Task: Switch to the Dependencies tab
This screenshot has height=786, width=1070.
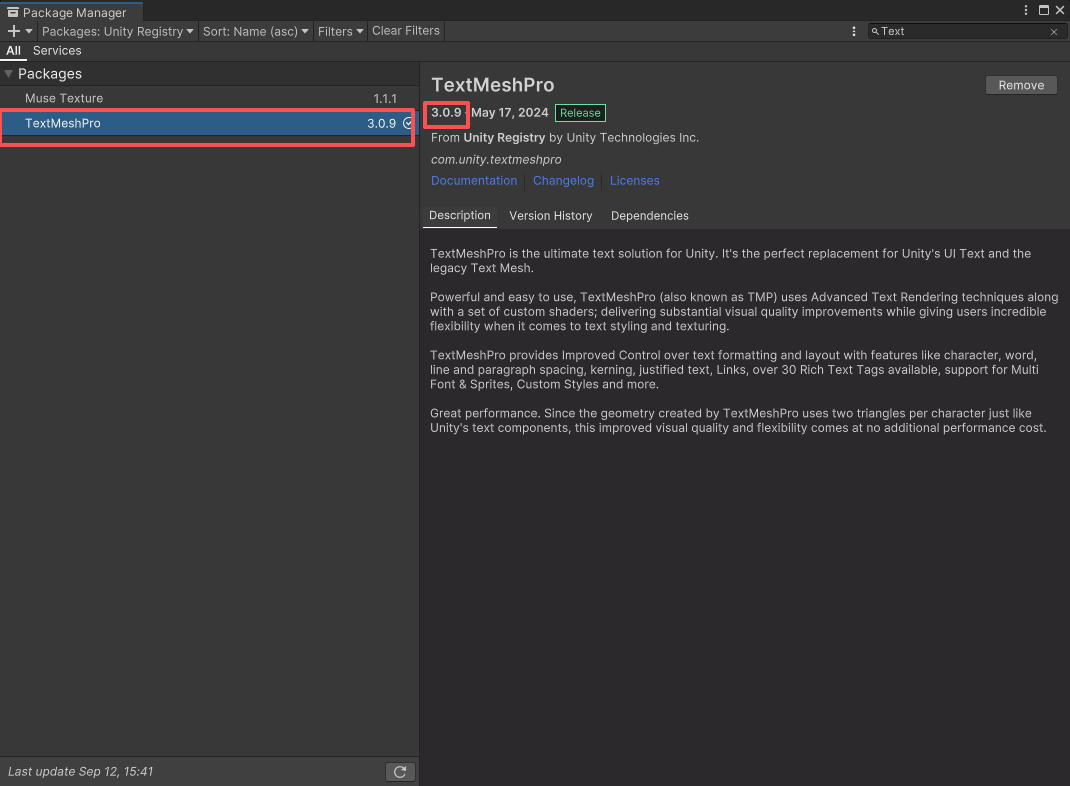Action: click(x=650, y=216)
